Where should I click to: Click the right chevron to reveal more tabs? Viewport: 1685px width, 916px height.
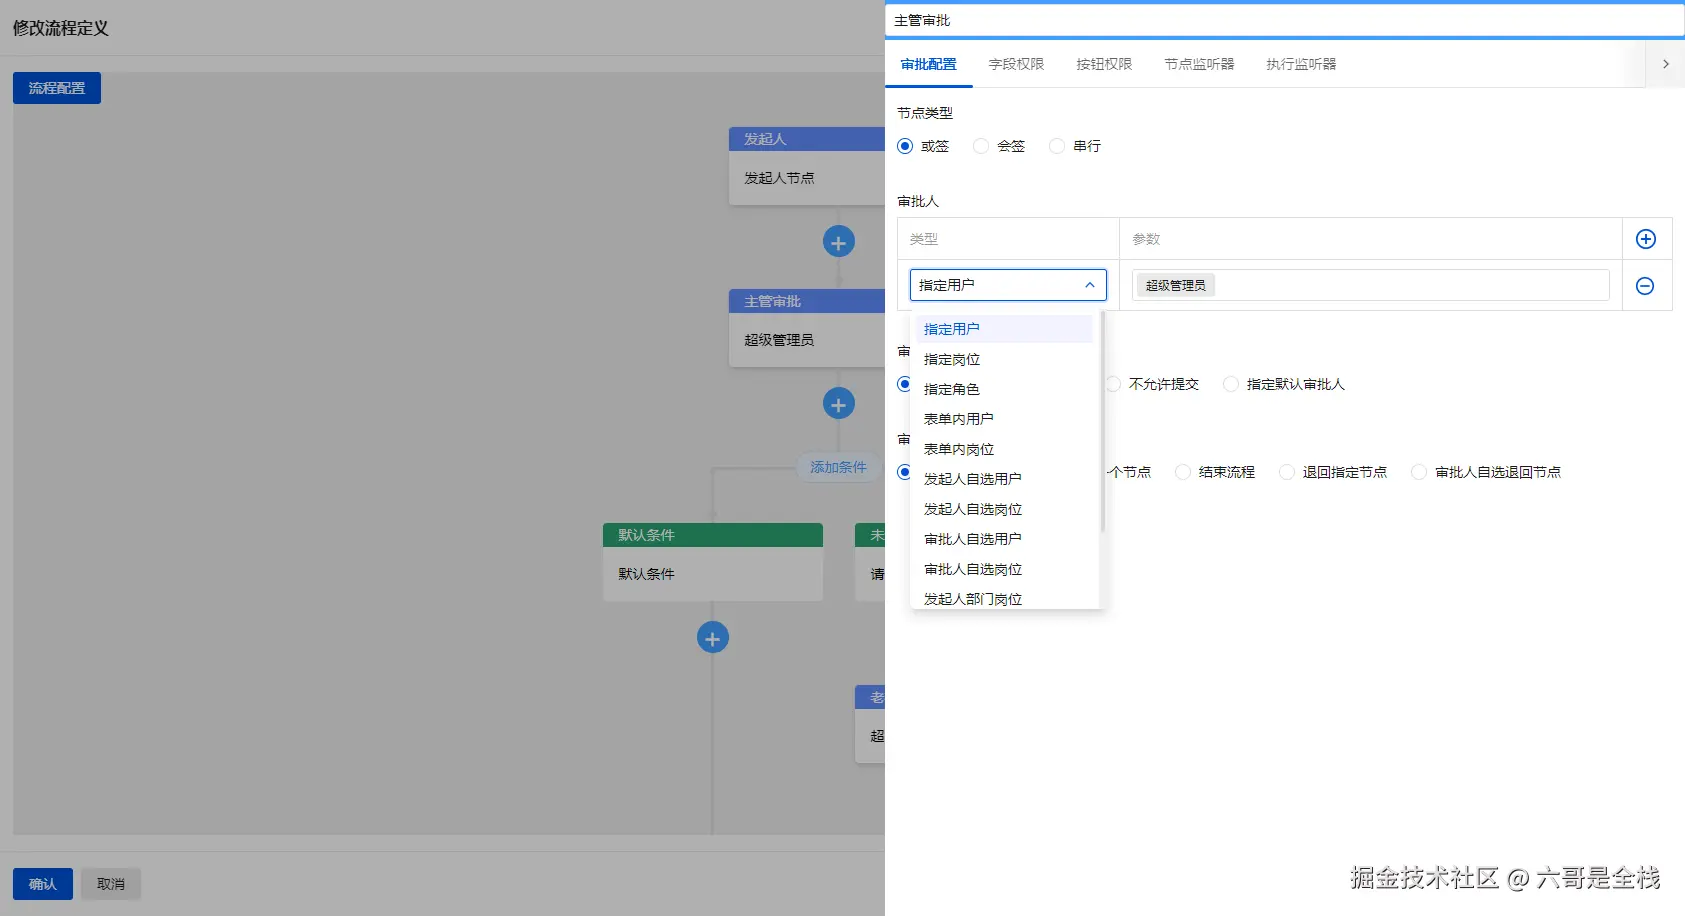(x=1665, y=63)
